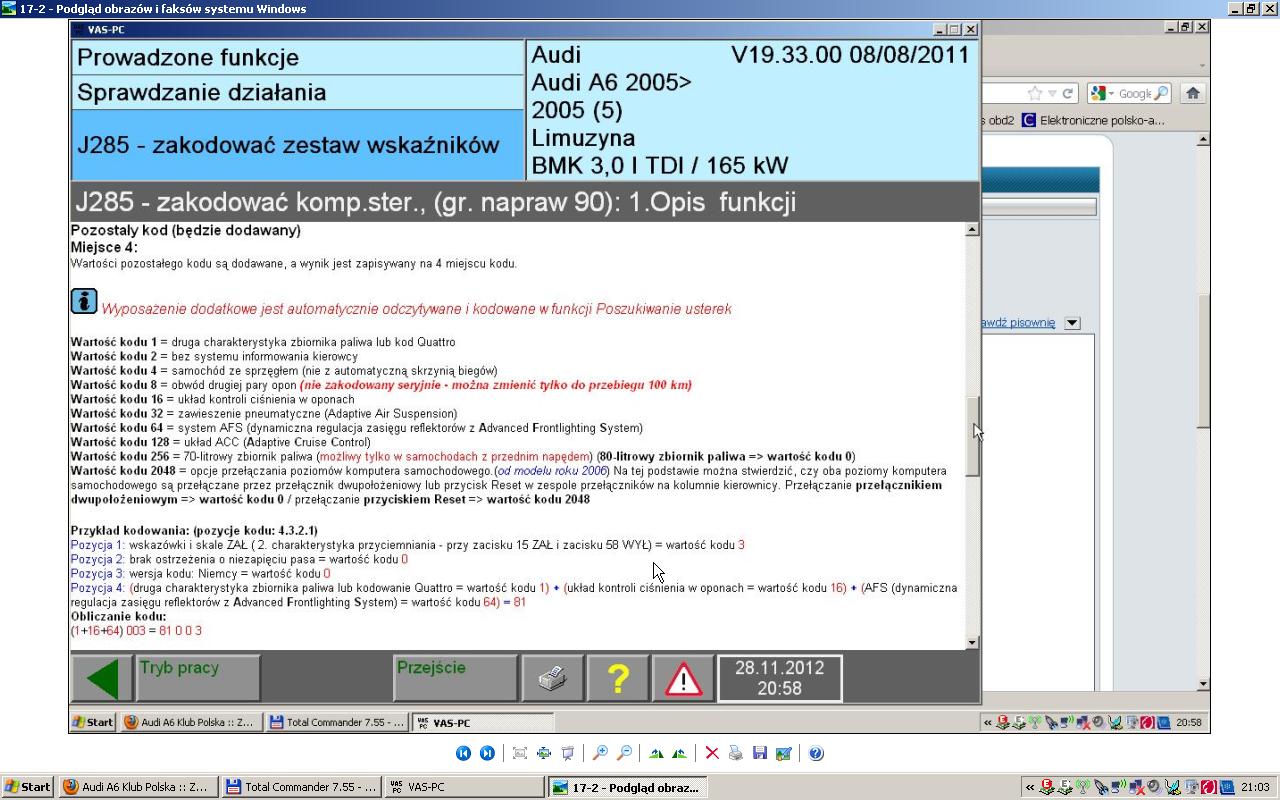Screen dimensions: 1280x800
Task: Switch to Audi A6 Klub Polska on the outer taskbar
Action: (136, 787)
